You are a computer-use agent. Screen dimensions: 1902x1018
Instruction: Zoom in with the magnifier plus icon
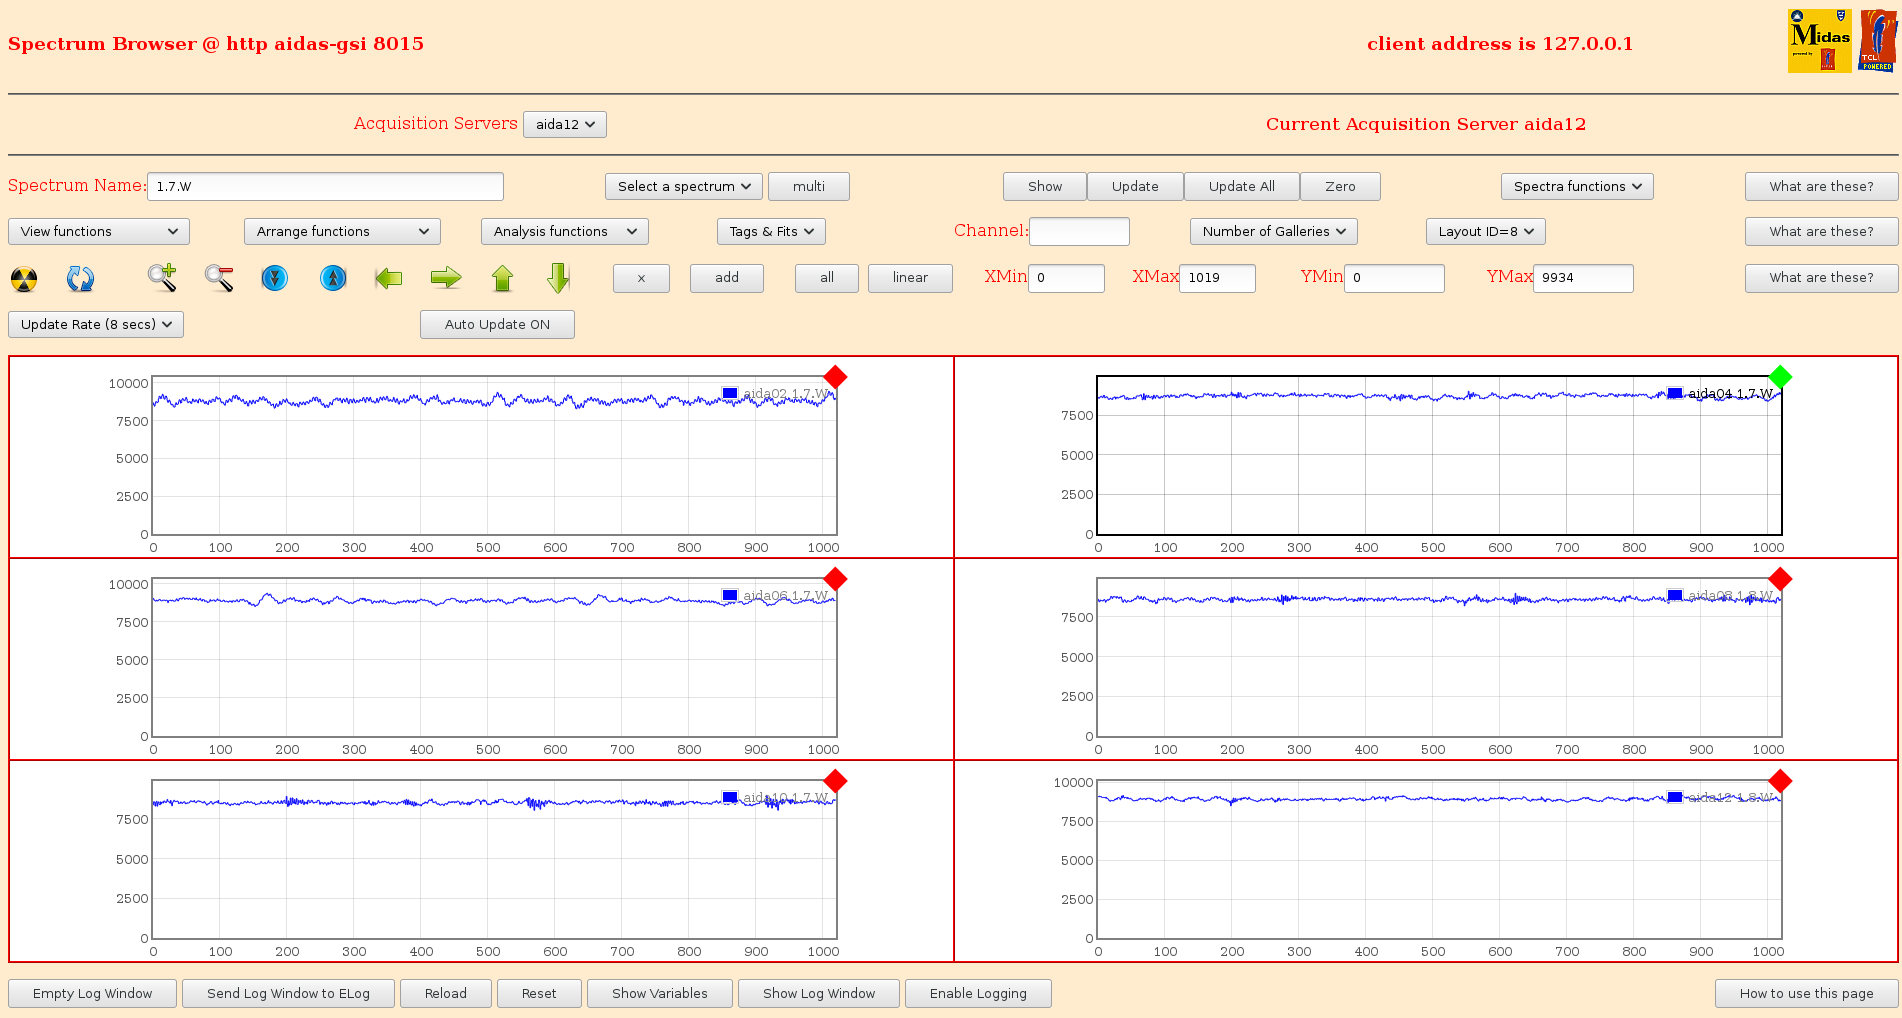coord(162,278)
